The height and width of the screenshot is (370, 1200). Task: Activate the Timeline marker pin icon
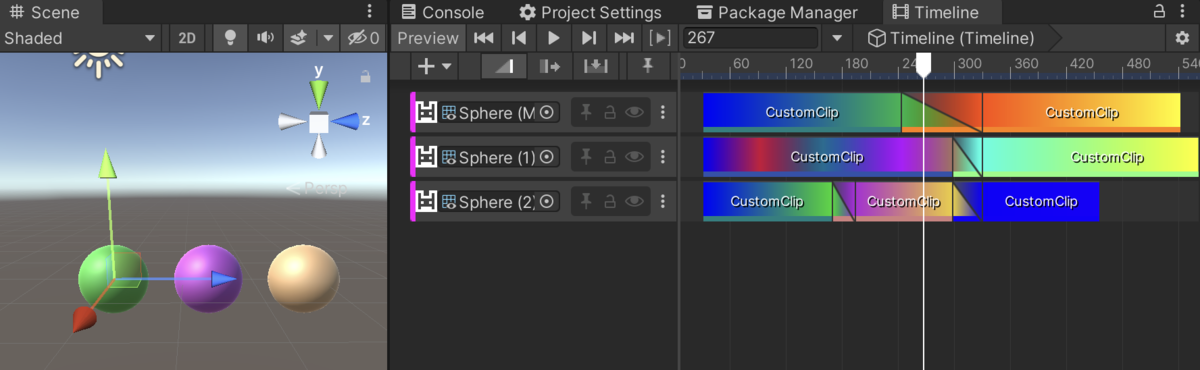pyautogui.click(x=647, y=66)
